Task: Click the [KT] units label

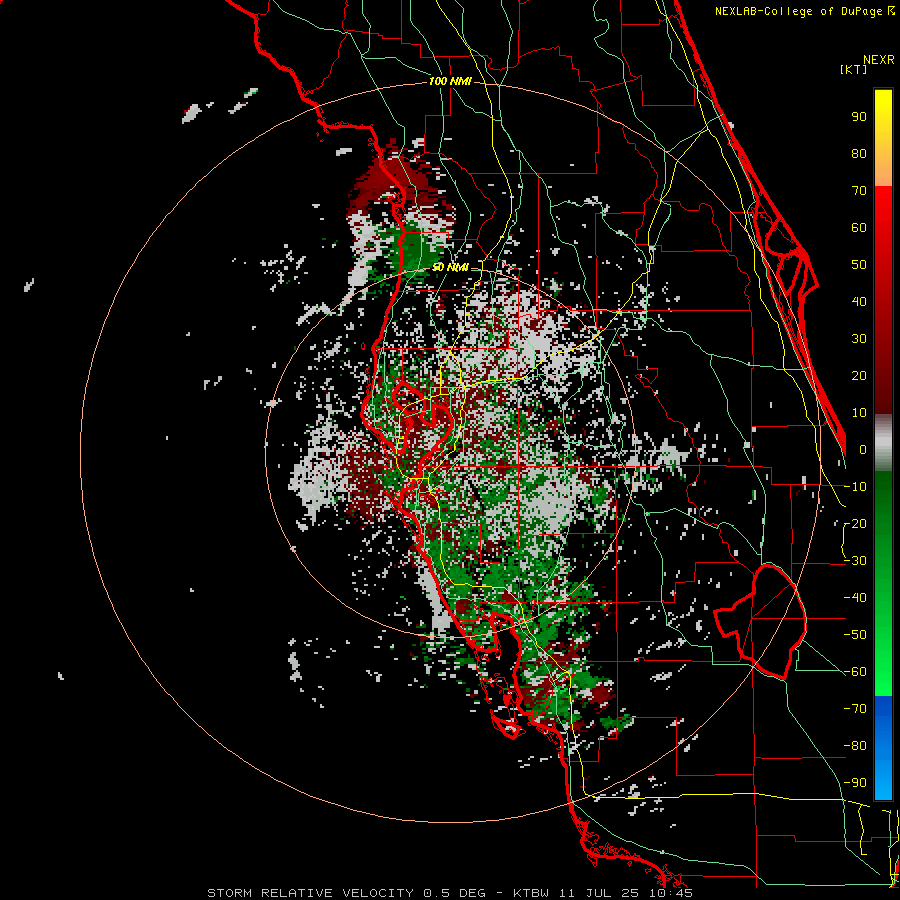Action: [853, 69]
